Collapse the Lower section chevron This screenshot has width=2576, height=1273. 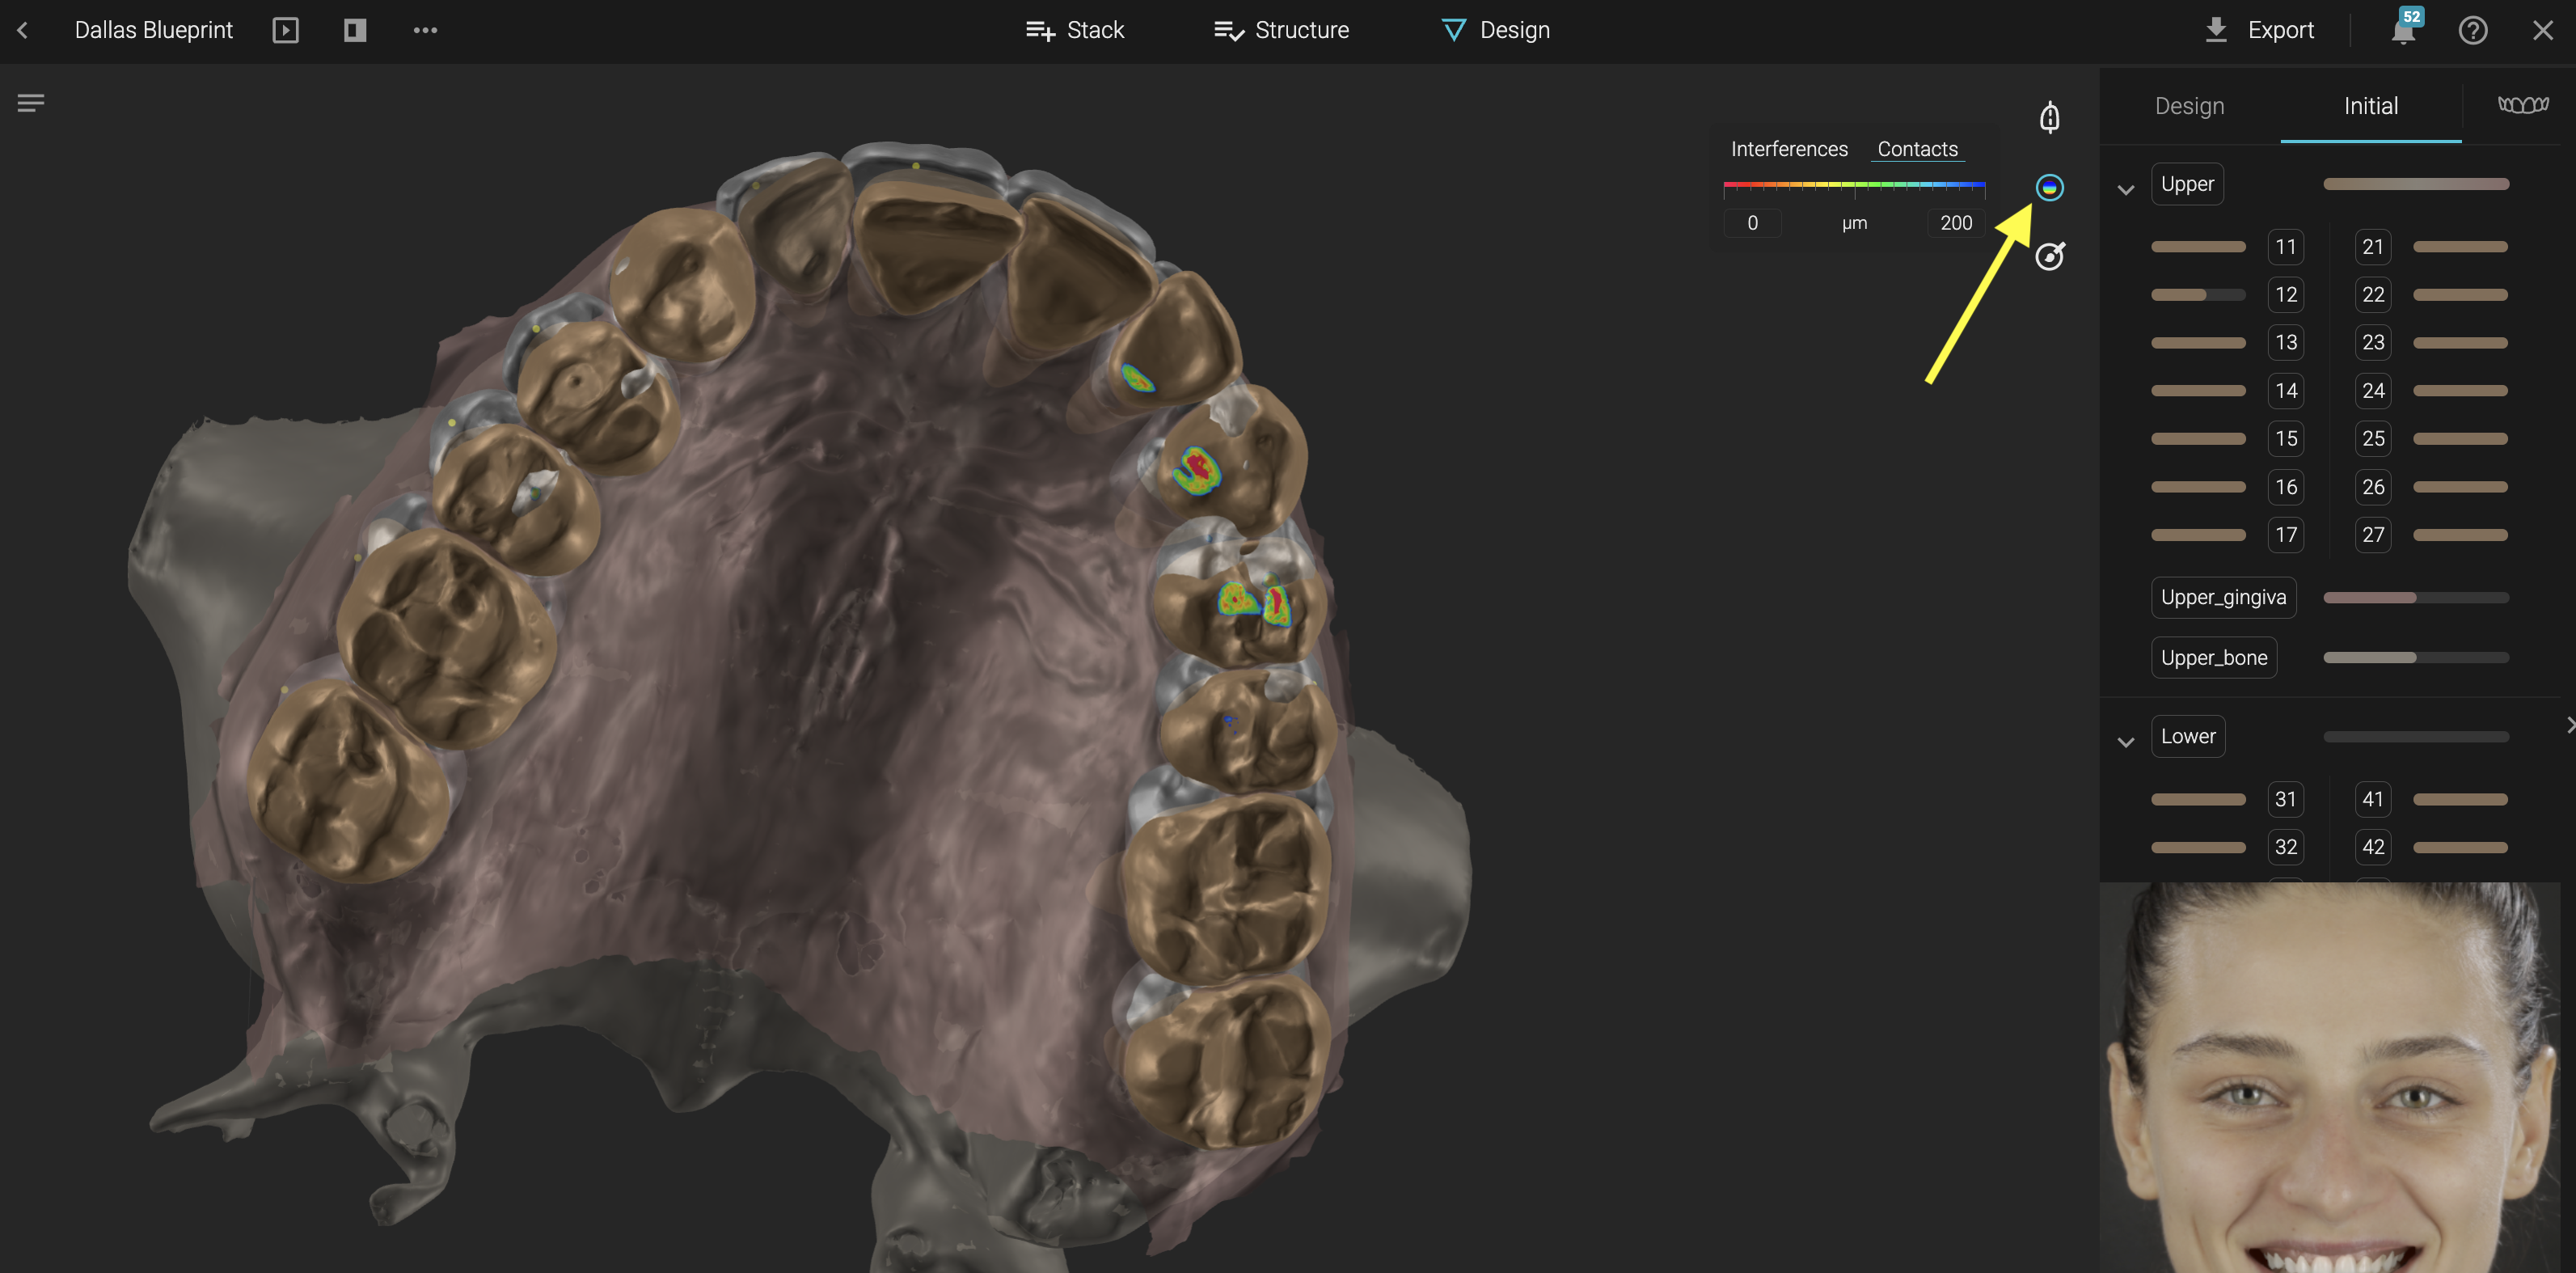coord(2126,741)
